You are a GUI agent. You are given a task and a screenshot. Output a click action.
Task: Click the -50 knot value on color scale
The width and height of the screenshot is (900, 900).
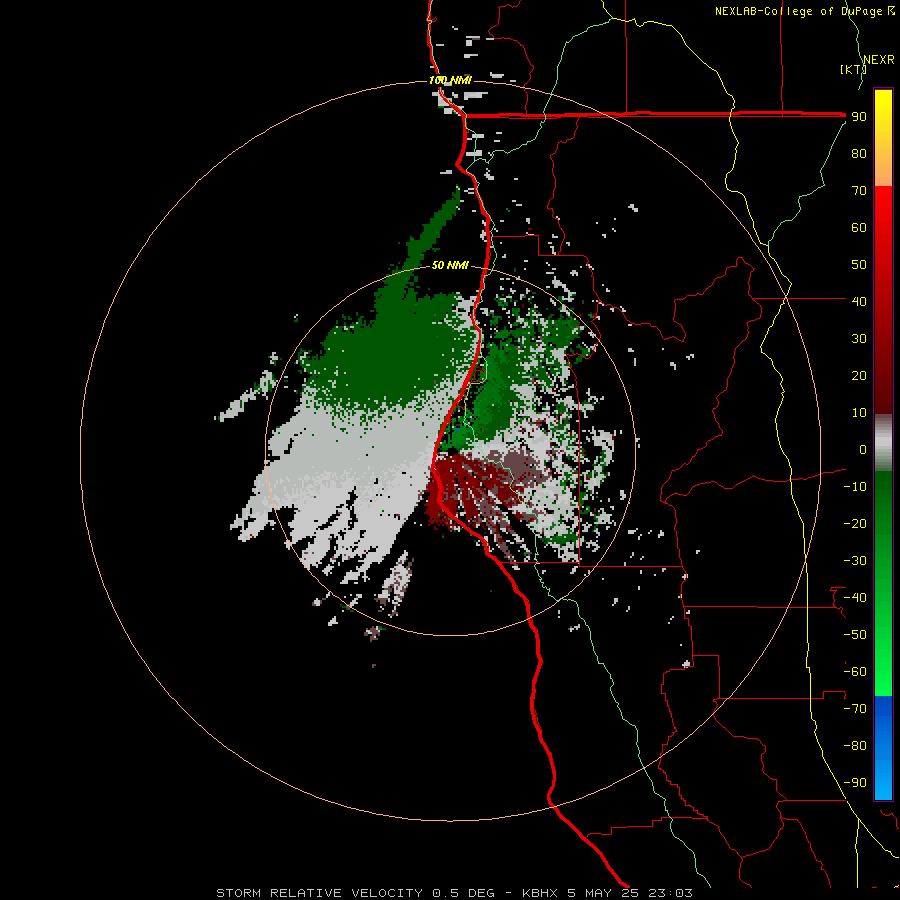tap(855, 635)
